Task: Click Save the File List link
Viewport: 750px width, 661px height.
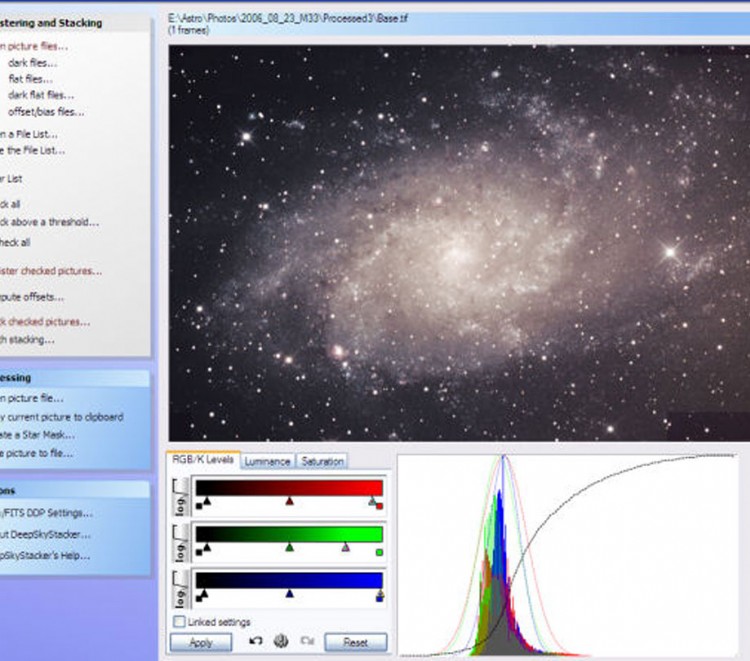Action: coord(32,150)
